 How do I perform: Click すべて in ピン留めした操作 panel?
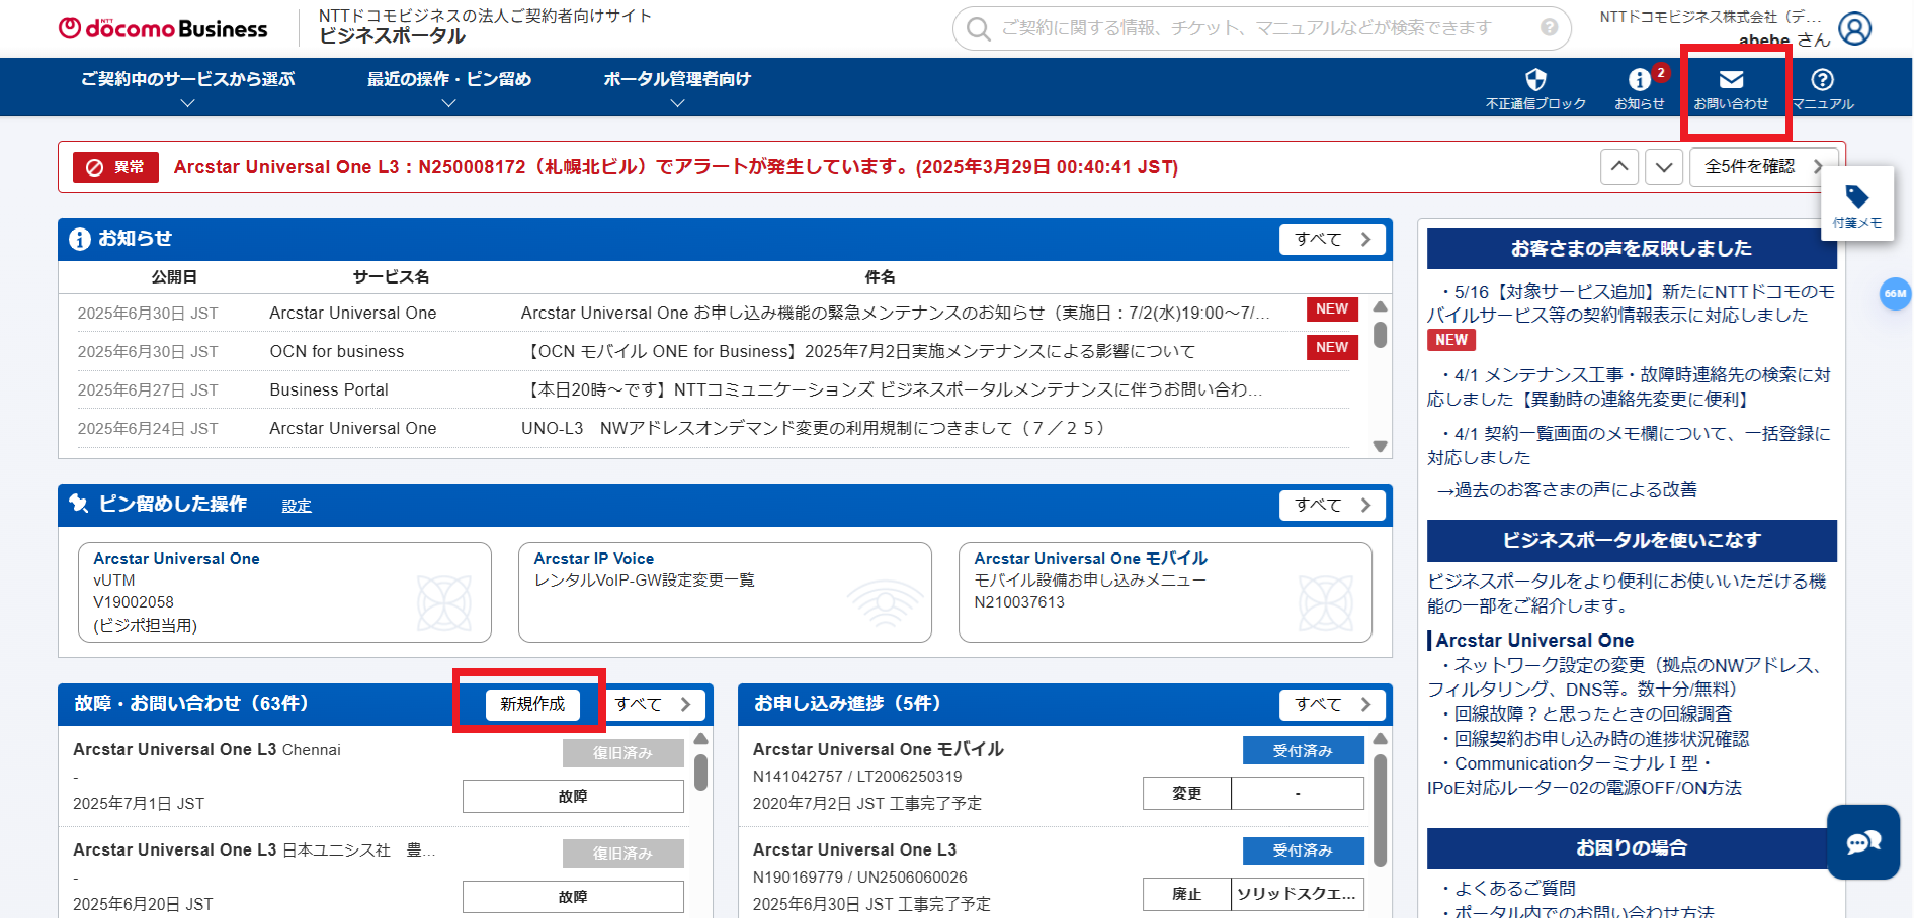[1332, 506]
